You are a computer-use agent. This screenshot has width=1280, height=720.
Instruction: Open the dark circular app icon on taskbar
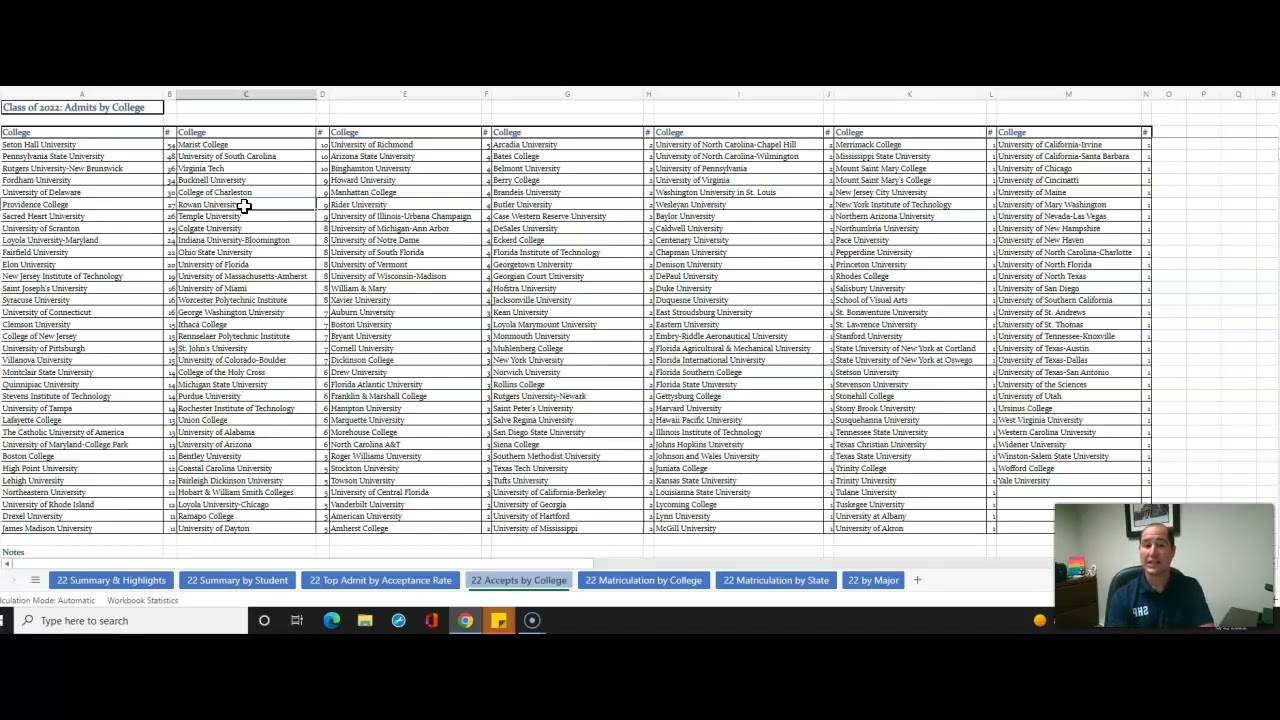click(532, 621)
